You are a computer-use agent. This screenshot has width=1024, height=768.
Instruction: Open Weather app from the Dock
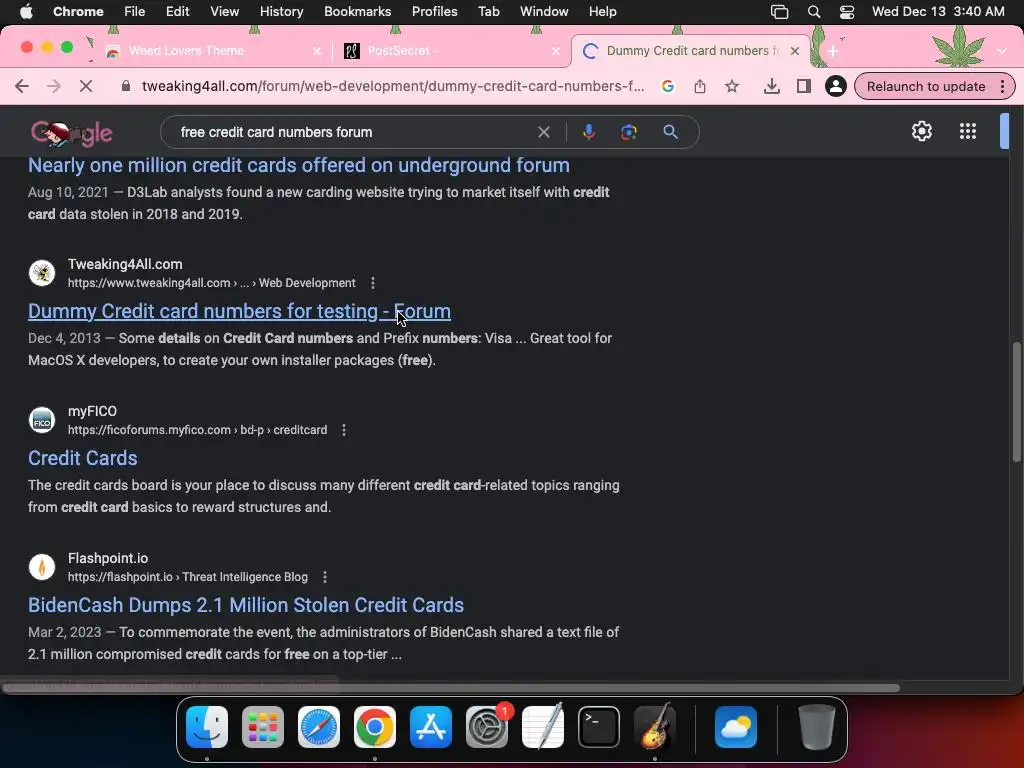736,727
